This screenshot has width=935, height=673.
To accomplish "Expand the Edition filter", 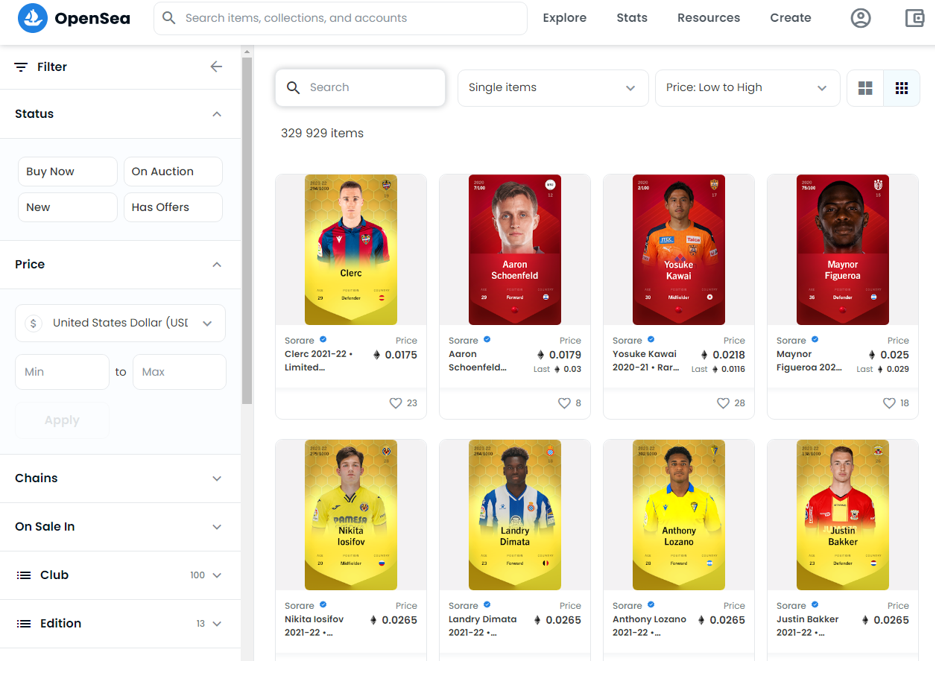I will click(x=120, y=624).
